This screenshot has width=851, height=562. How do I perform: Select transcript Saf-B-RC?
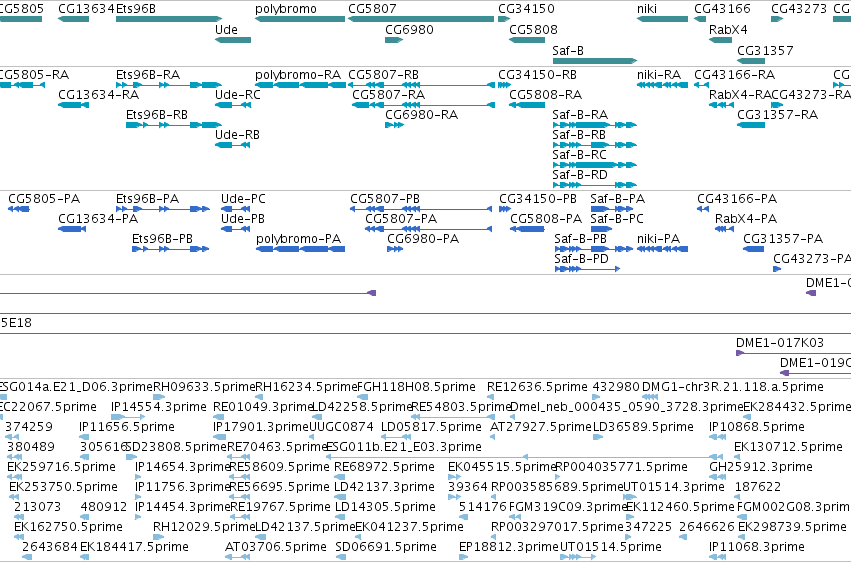594,165
